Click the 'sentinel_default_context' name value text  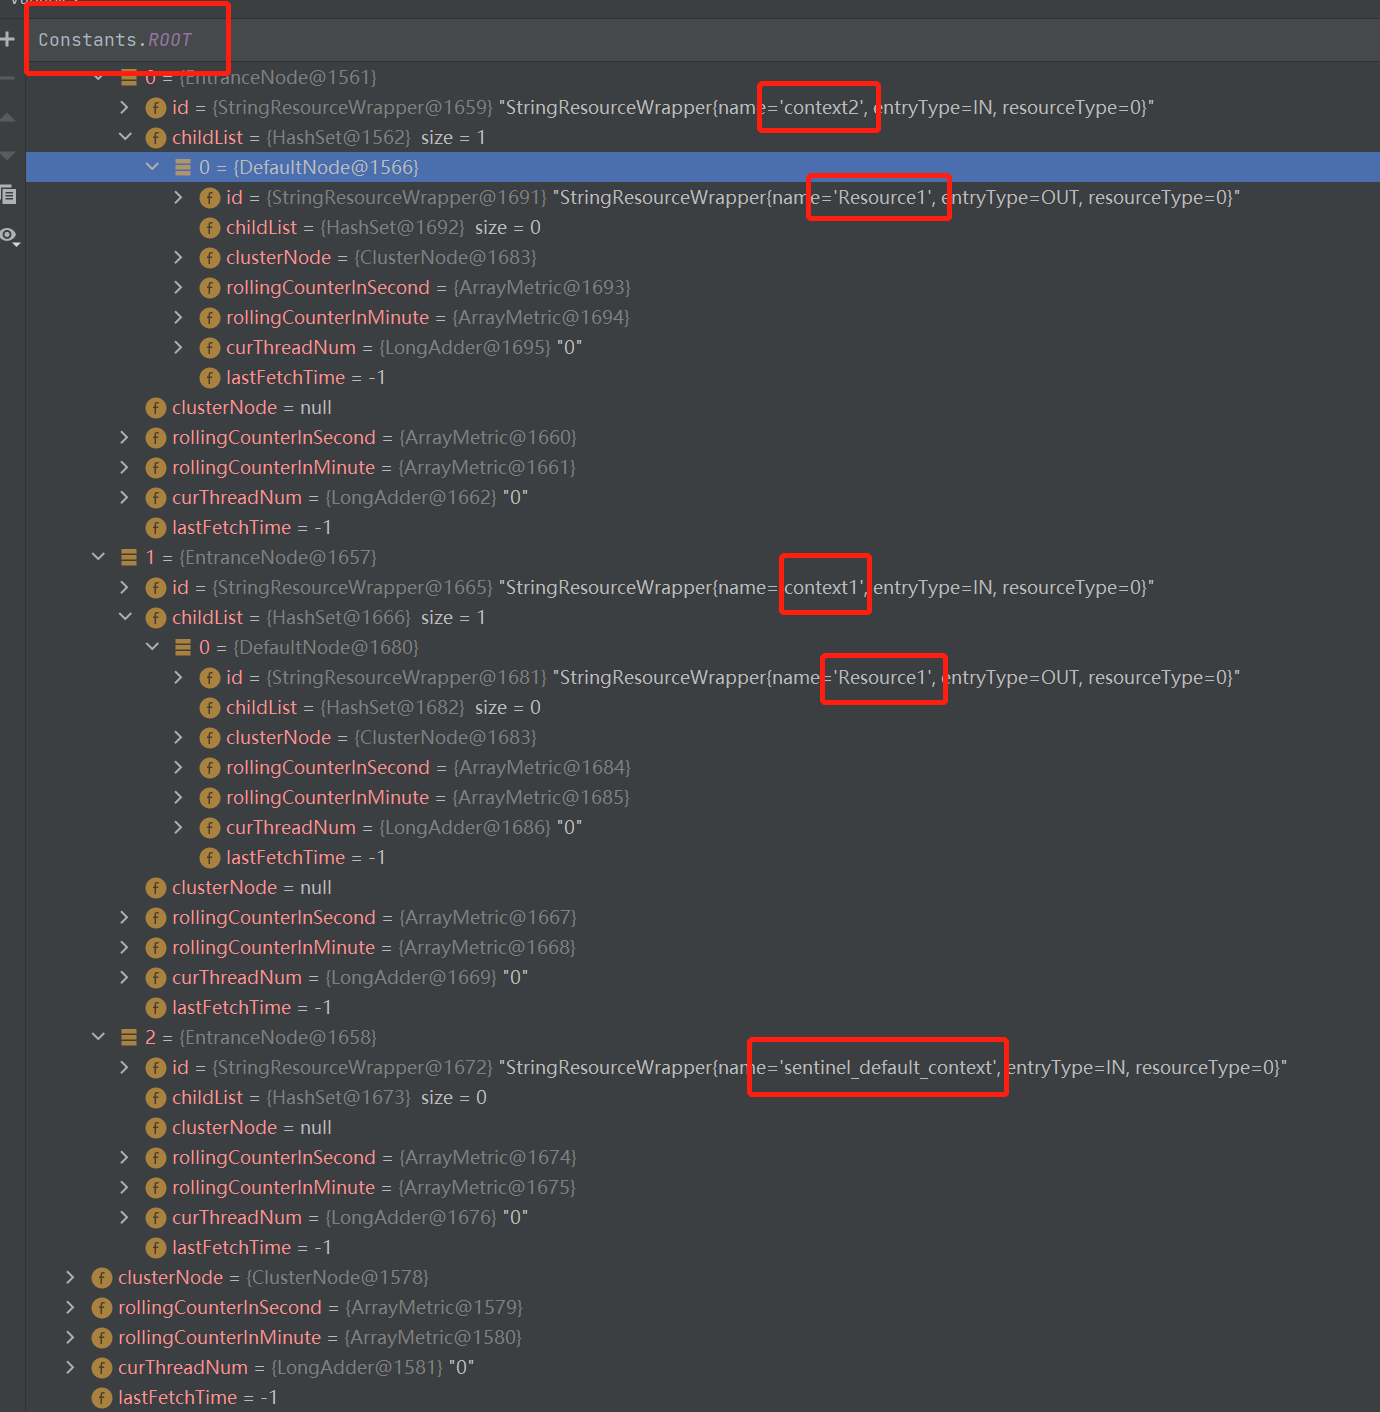pyautogui.click(x=889, y=1068)
